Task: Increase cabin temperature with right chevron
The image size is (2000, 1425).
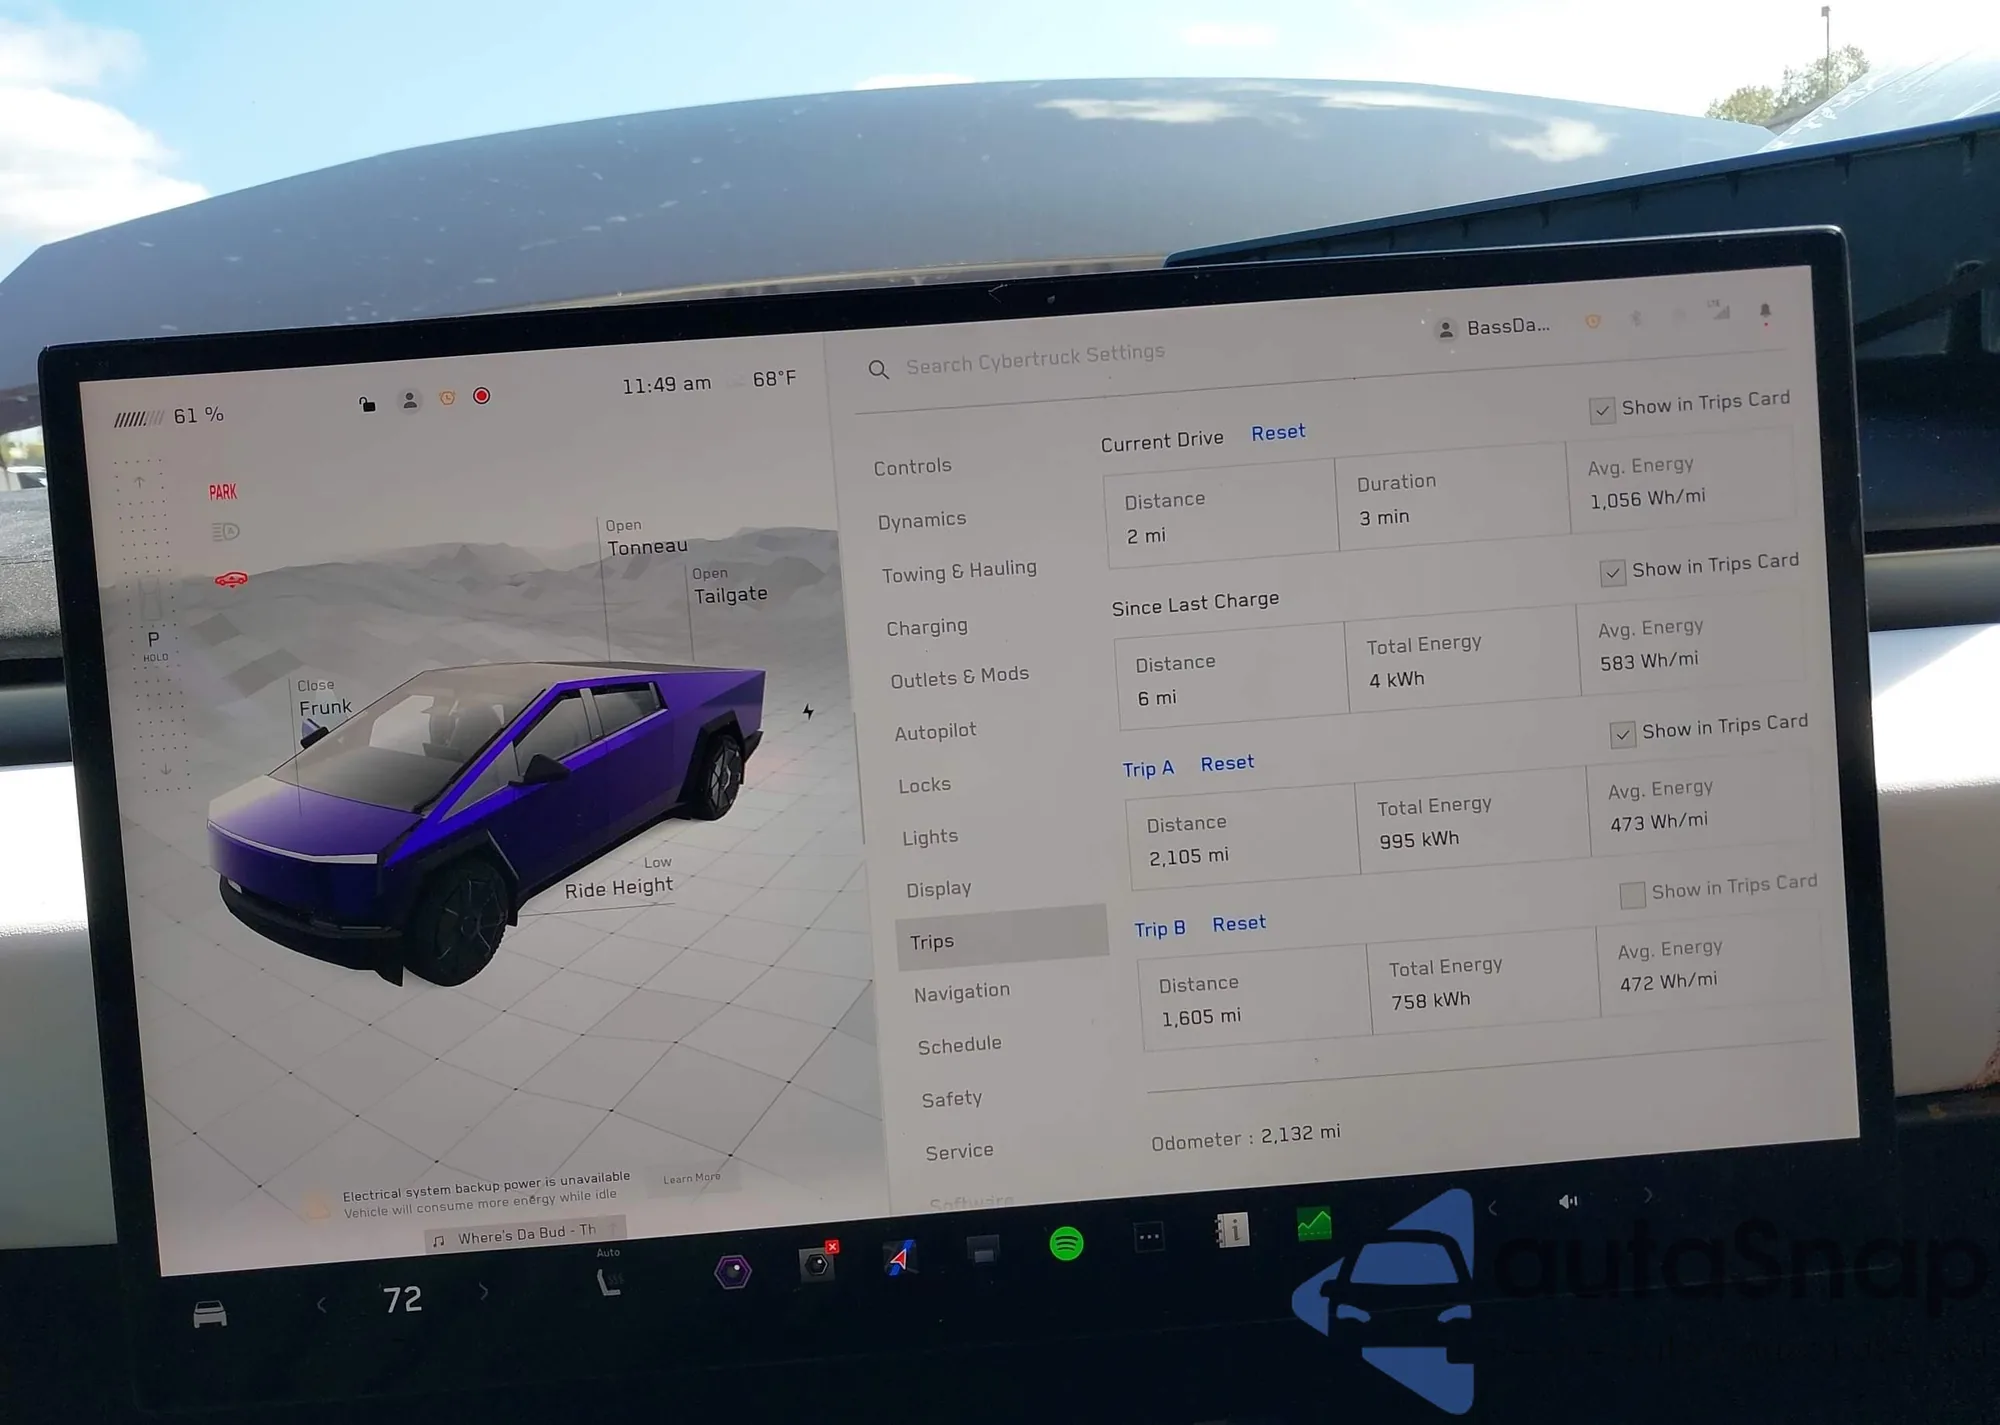Action: click(x=484, y=1292)
